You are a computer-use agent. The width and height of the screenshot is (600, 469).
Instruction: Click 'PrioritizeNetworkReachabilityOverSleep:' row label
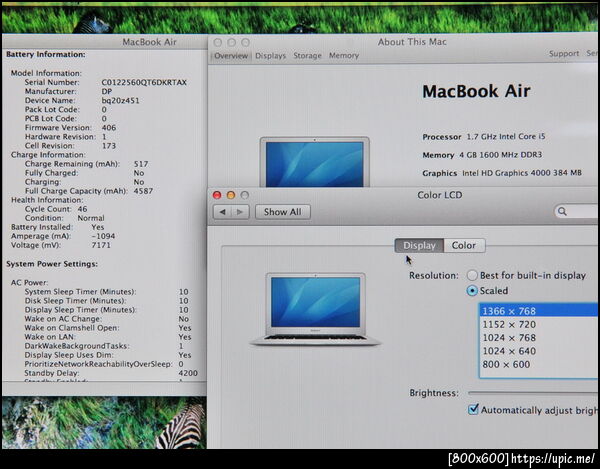[x=98, y=364]
